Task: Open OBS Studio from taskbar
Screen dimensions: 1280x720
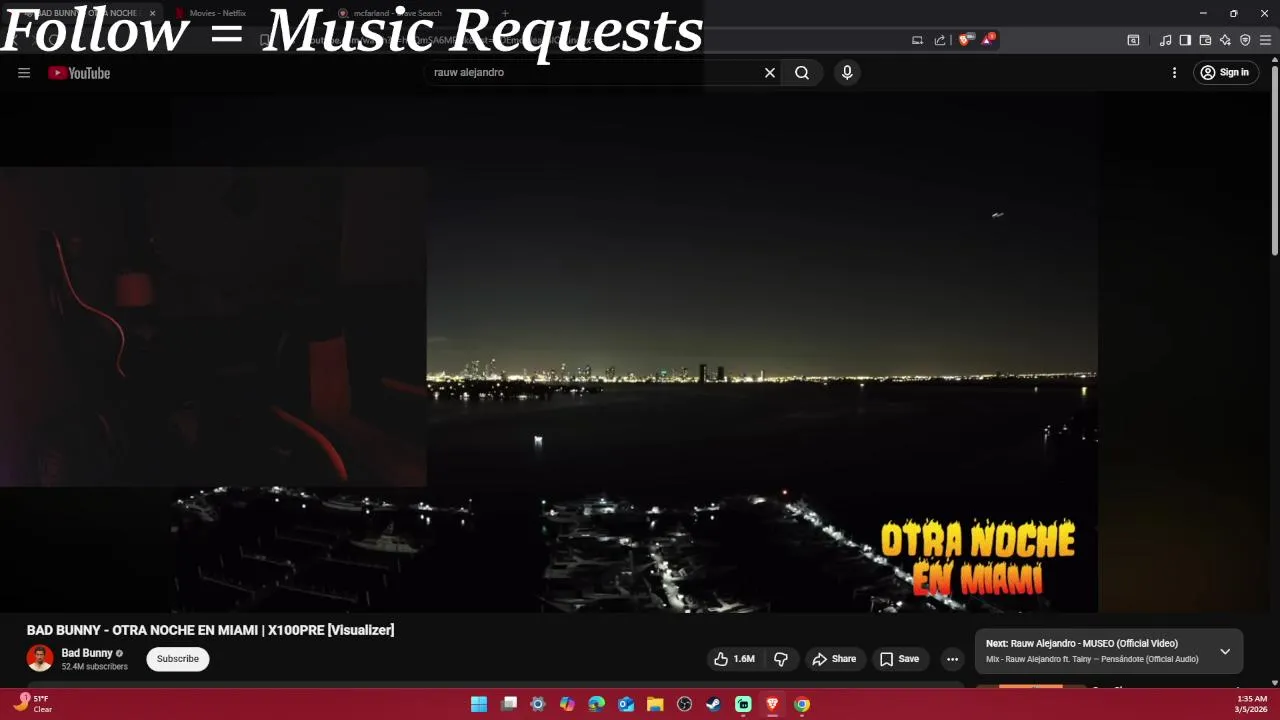Action: click(684, 704)
